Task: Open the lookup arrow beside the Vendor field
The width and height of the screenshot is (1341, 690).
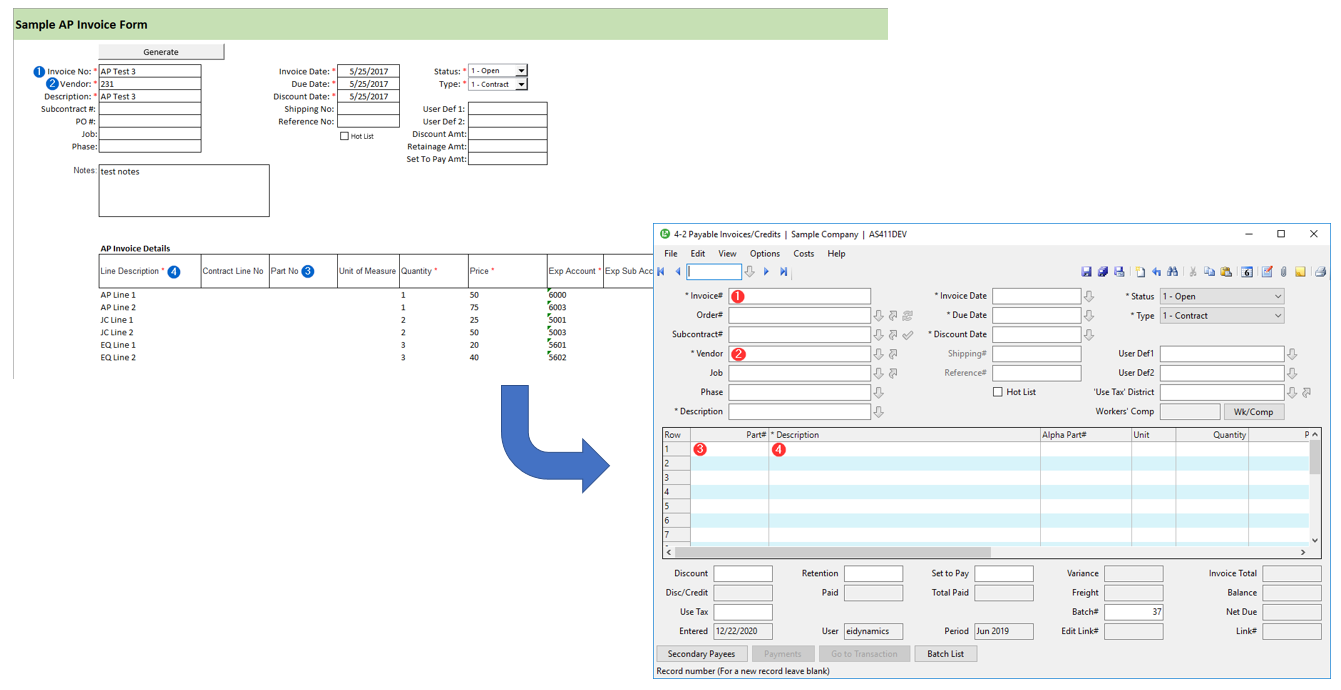Action: (878, 354)
